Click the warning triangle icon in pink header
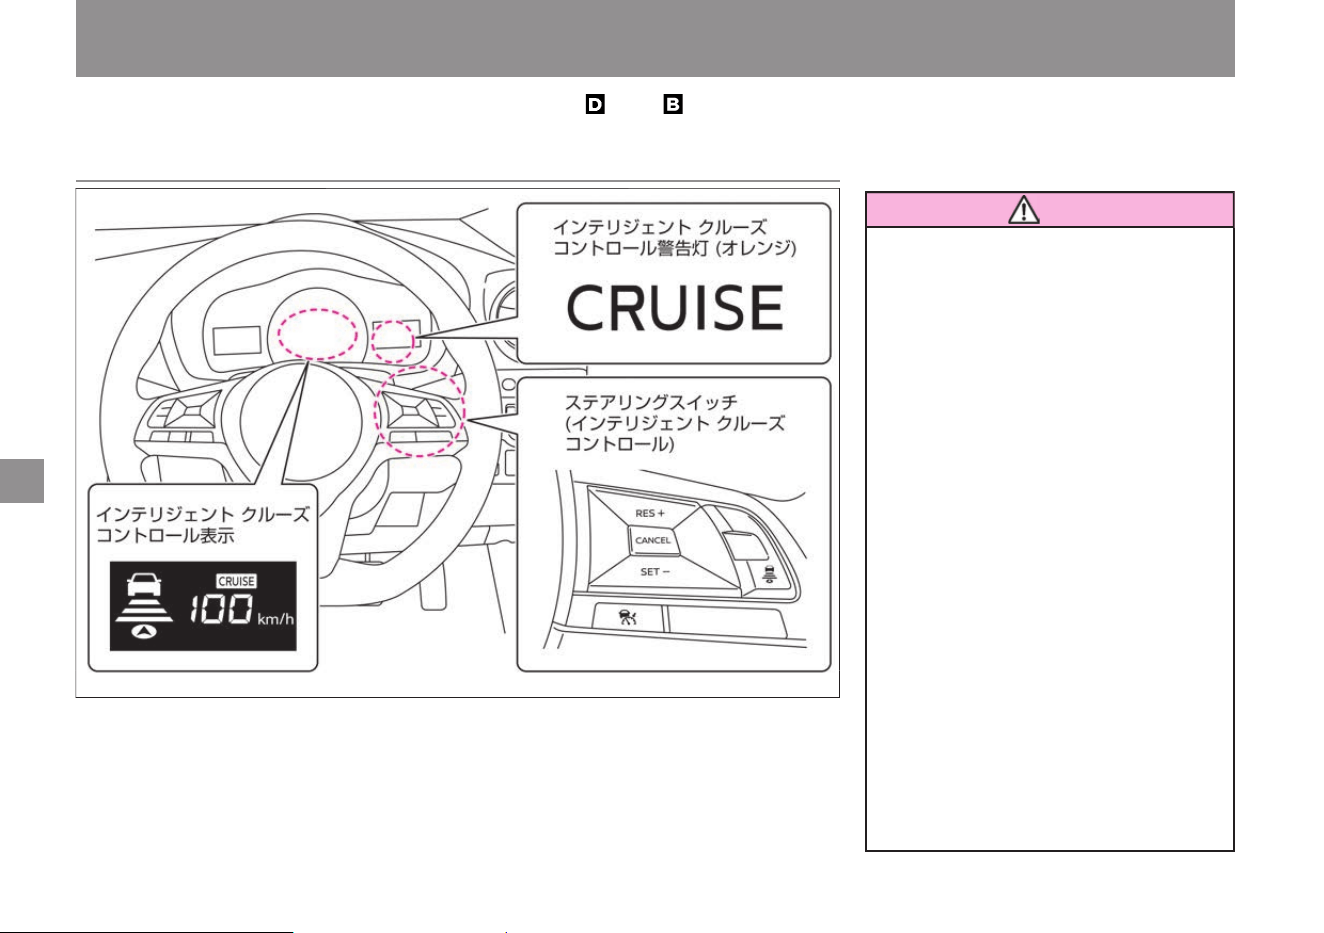Screen dimensions: 1324x933 pos(1024,210)
